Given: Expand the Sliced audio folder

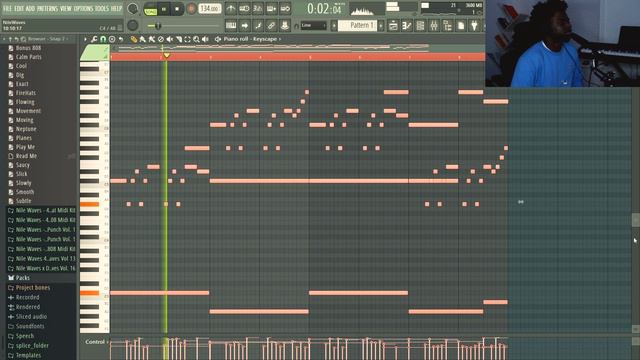Looking at the screenshot, I should [x=27, y=317].
